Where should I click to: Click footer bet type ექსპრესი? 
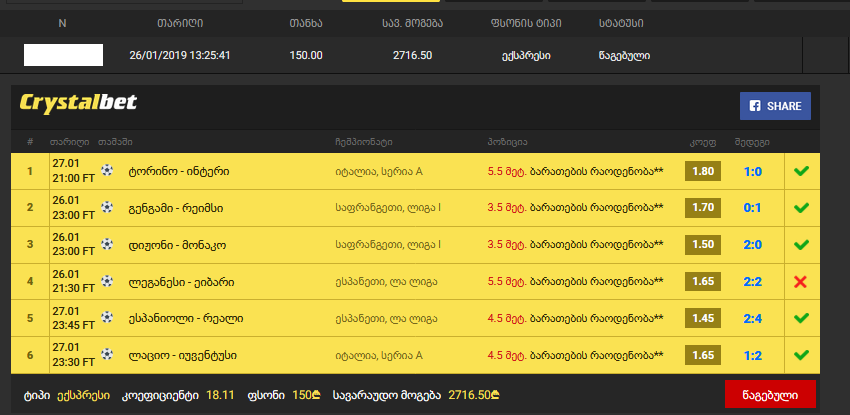[83, 395]
